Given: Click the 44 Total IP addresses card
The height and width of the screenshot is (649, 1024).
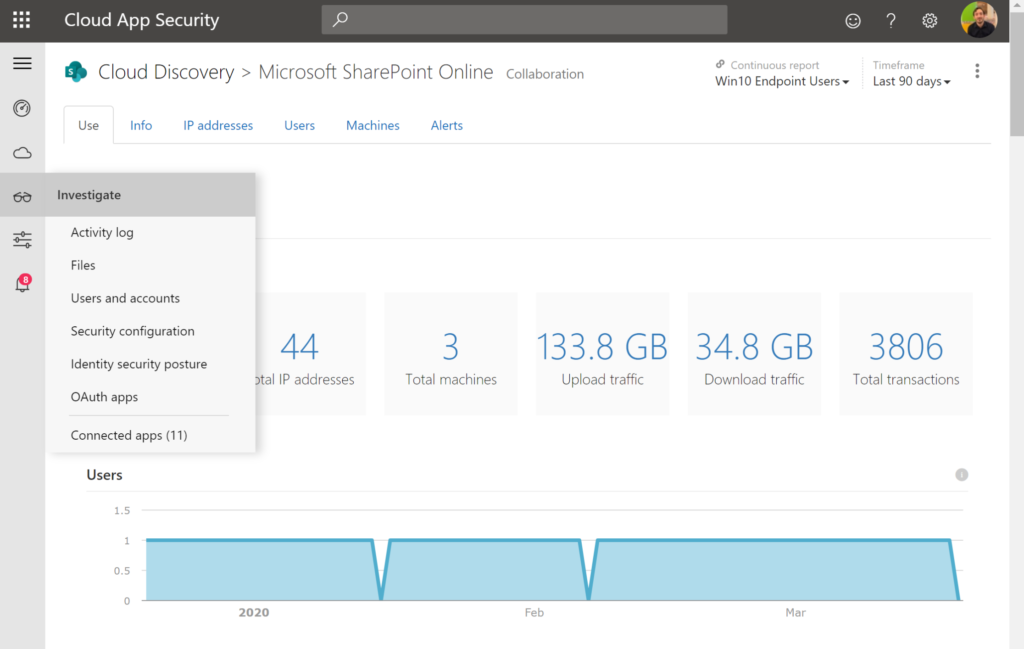Looking at the screenshot, I should click(310, 354).
